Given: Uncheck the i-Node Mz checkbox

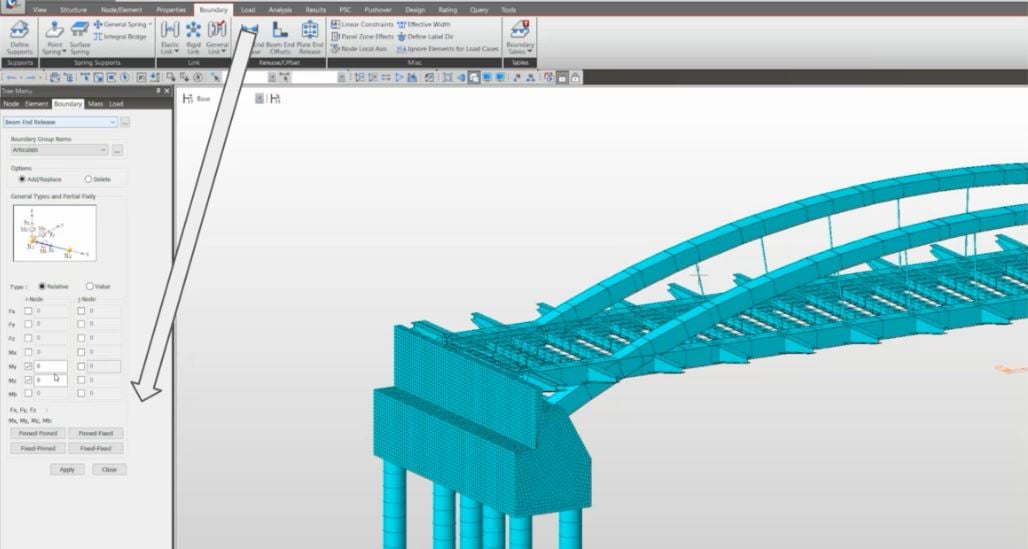Looking at the screenshot, I should pos(28,380).
